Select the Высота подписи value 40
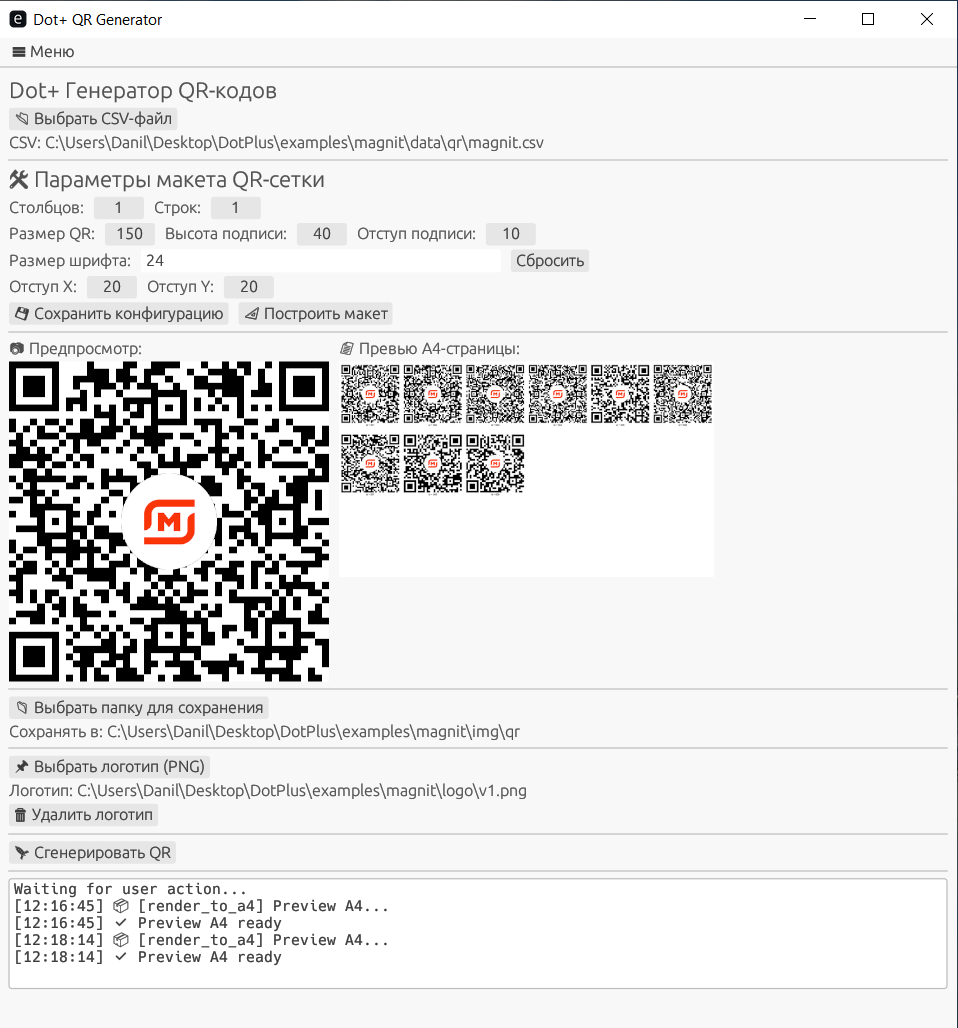958x1028 pixels. [321, 234]
